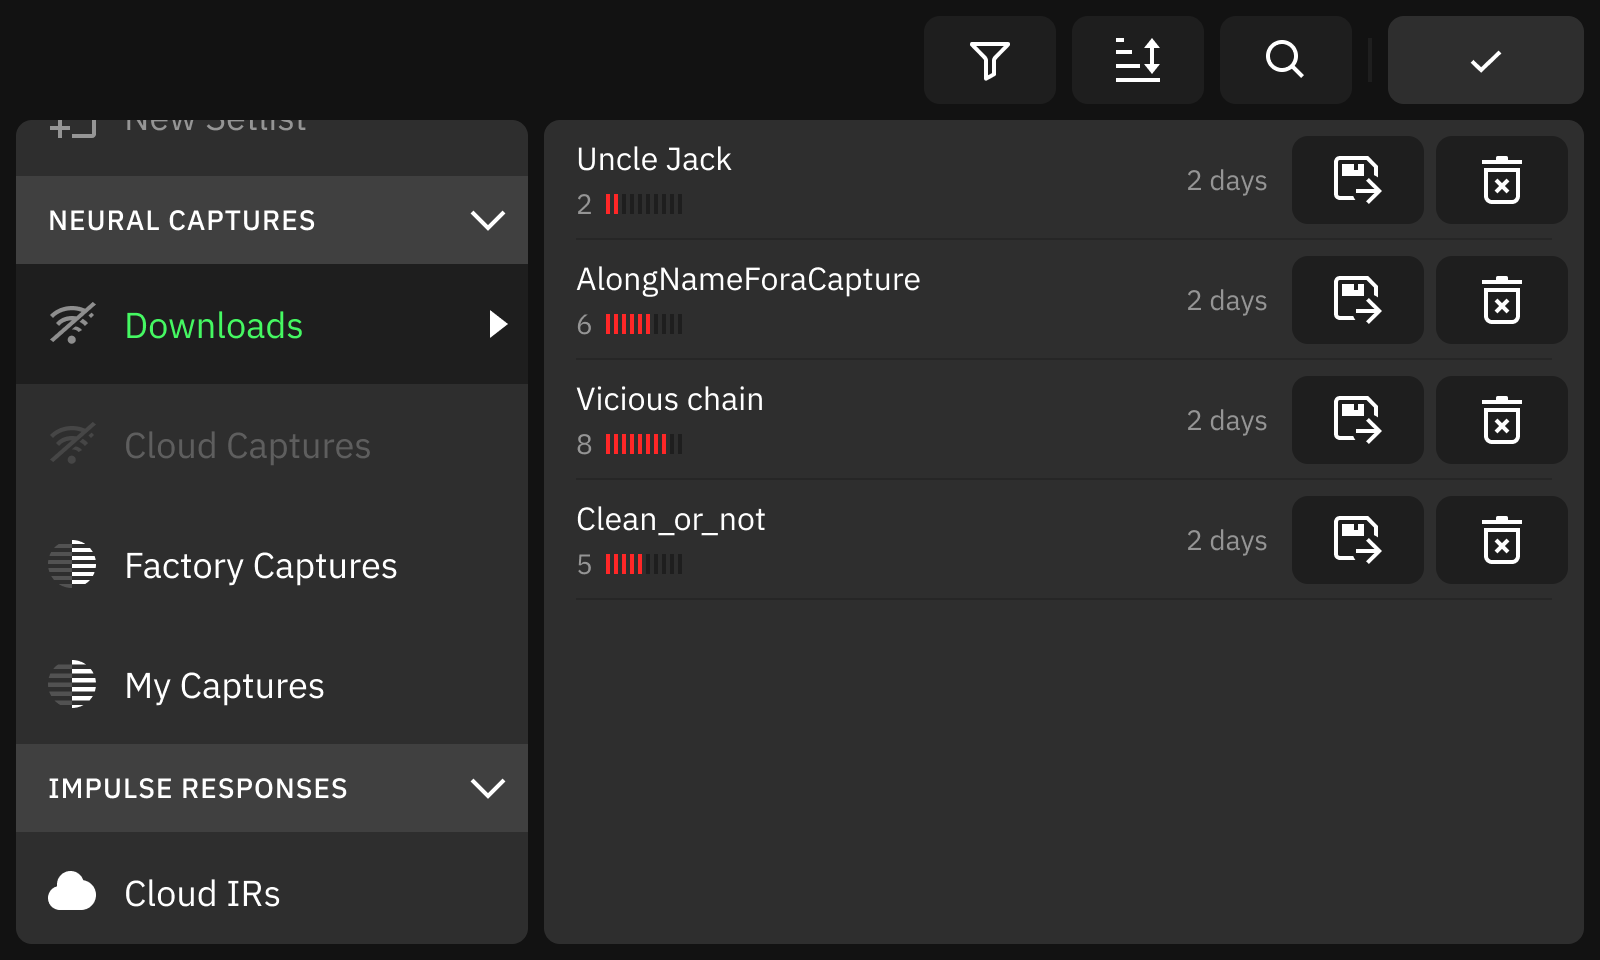The height and width of the screenshot is (960, 1600).
Task: Expand the Downloads arrow
Action: (x=498, y=324)
